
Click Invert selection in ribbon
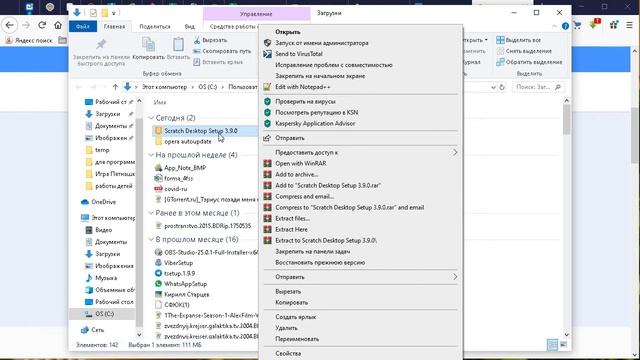529,62
